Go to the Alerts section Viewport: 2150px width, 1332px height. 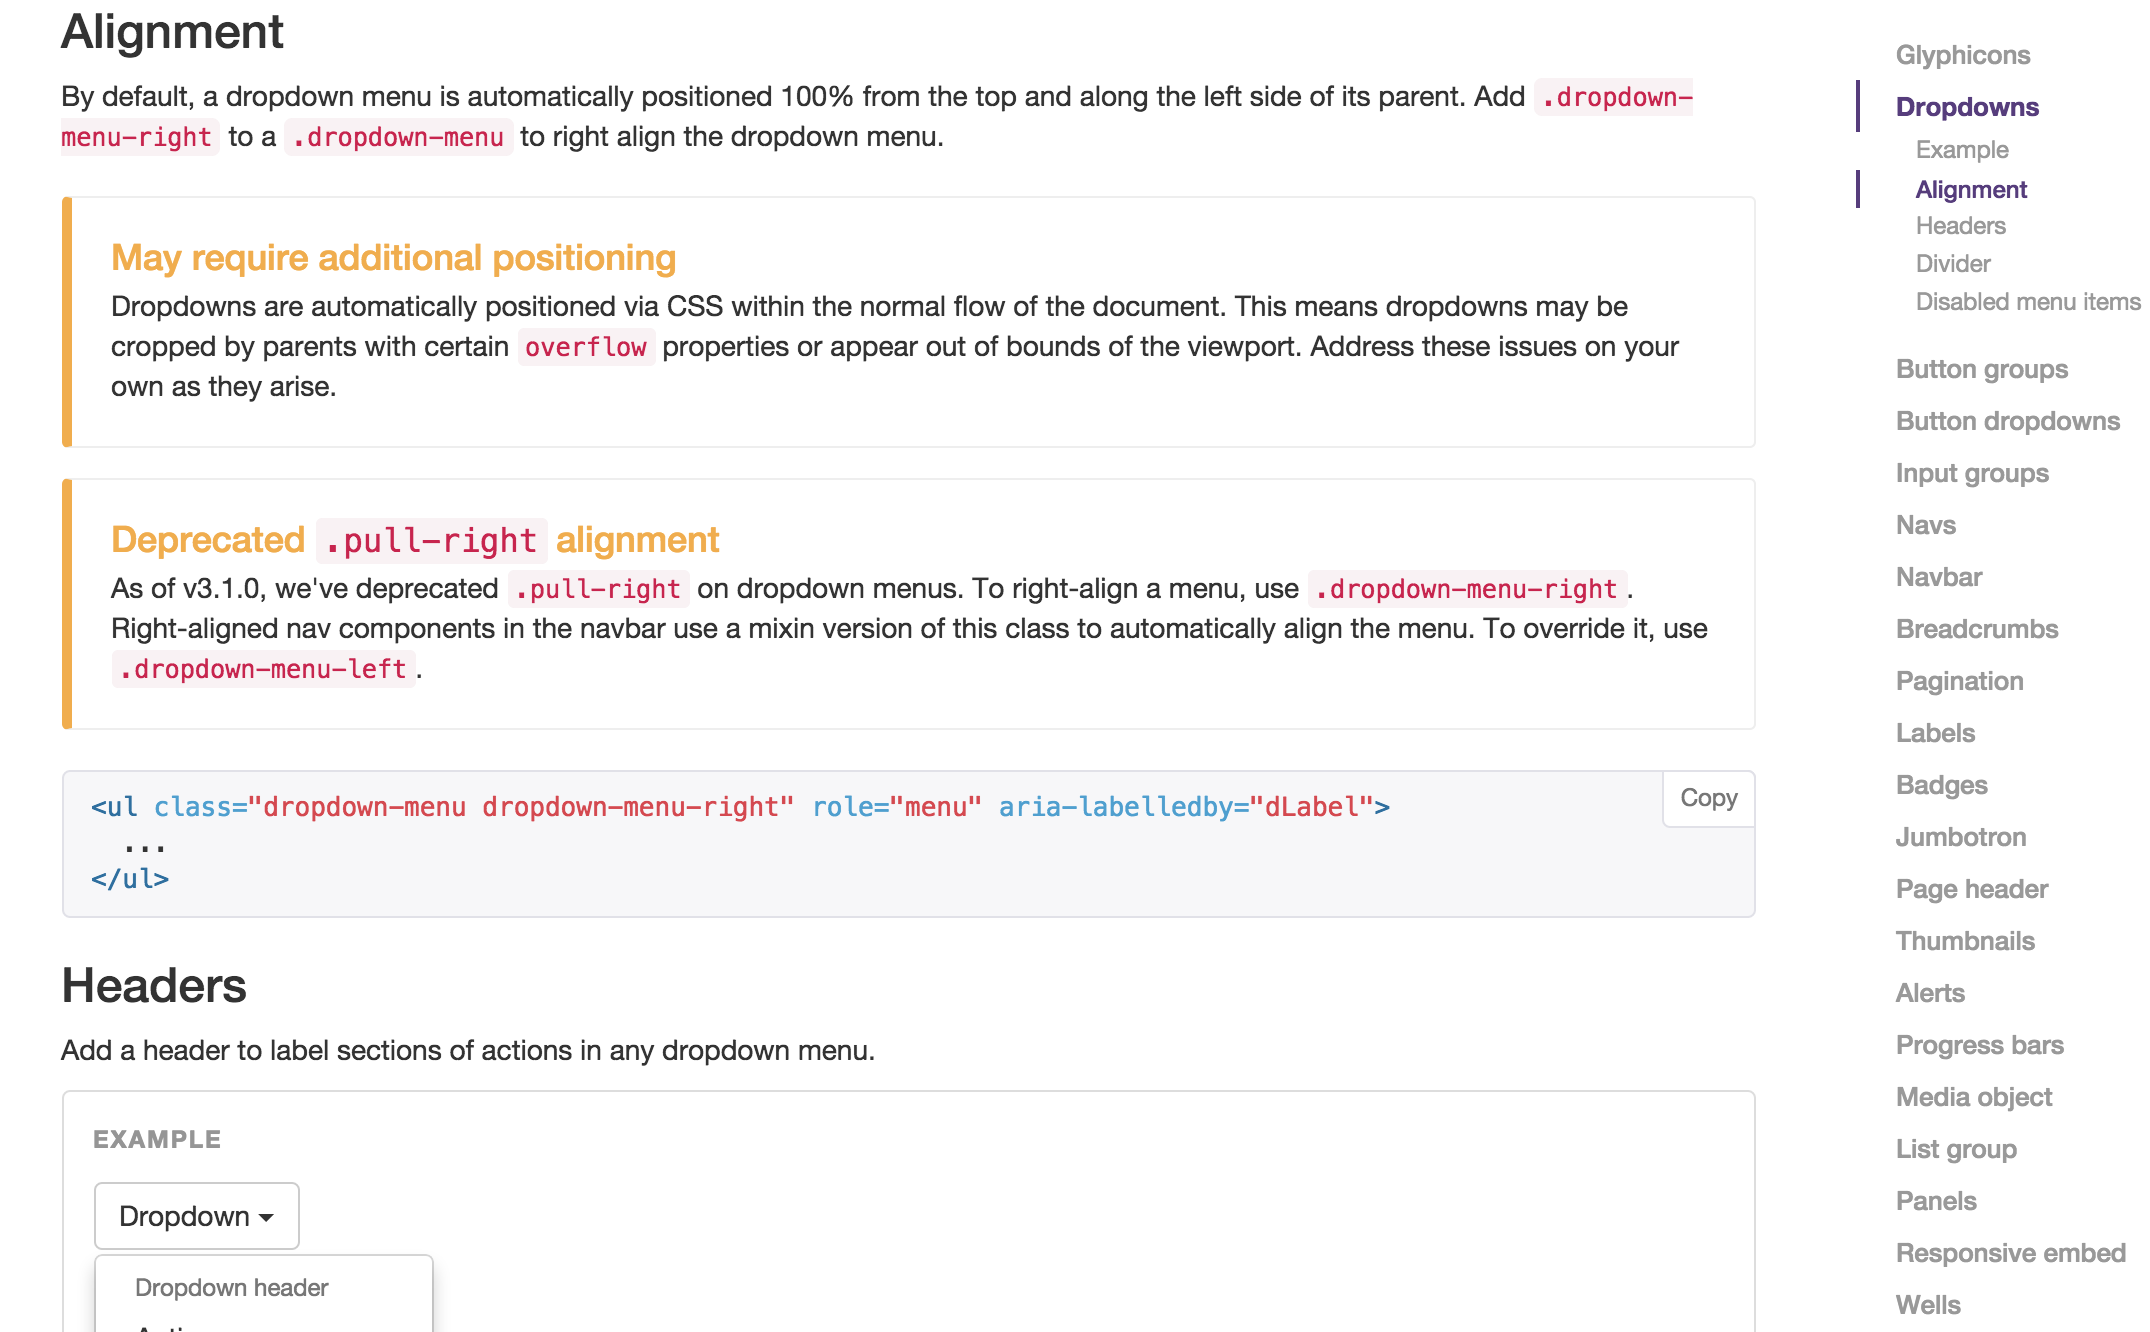(1930, 993)
